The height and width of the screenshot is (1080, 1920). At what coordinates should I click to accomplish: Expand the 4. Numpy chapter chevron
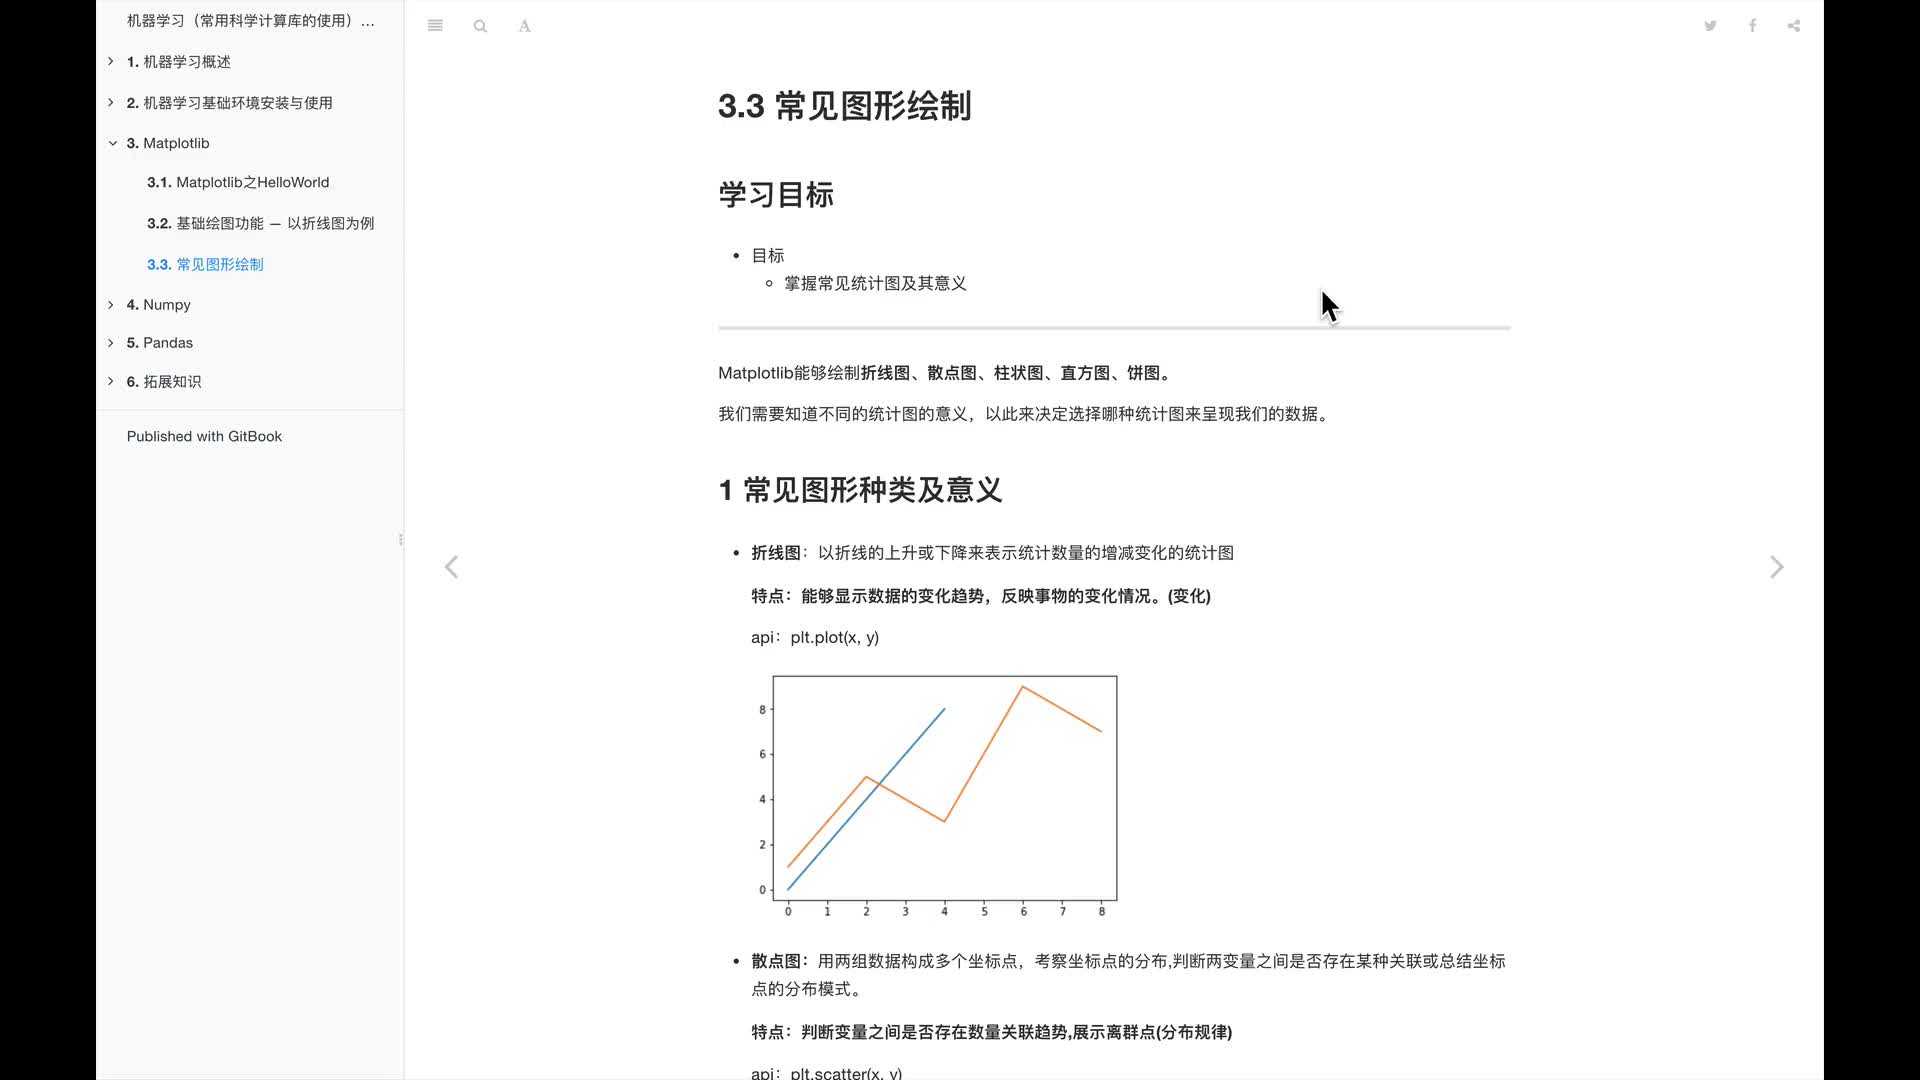point(111,304)
